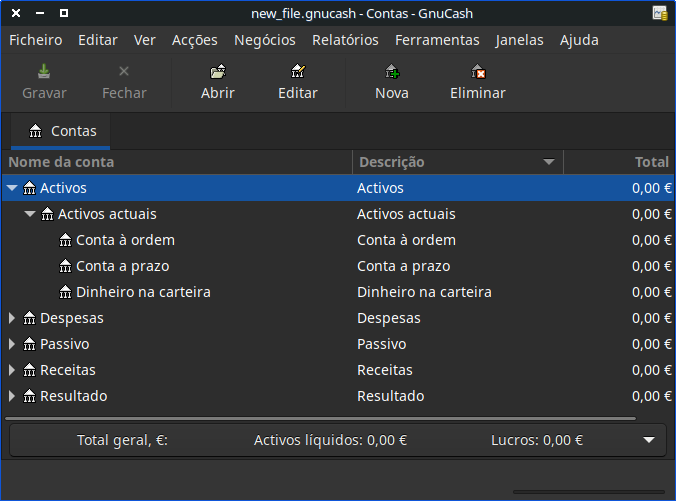Click the bank icon beside Dinheiro na carteira
676x501 pixels.
click(x=66, y=292)
